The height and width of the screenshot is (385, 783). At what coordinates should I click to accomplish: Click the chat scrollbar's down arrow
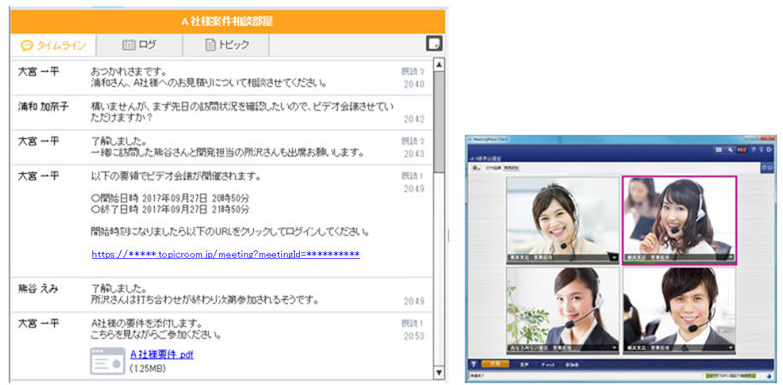(x=439, y=373)
